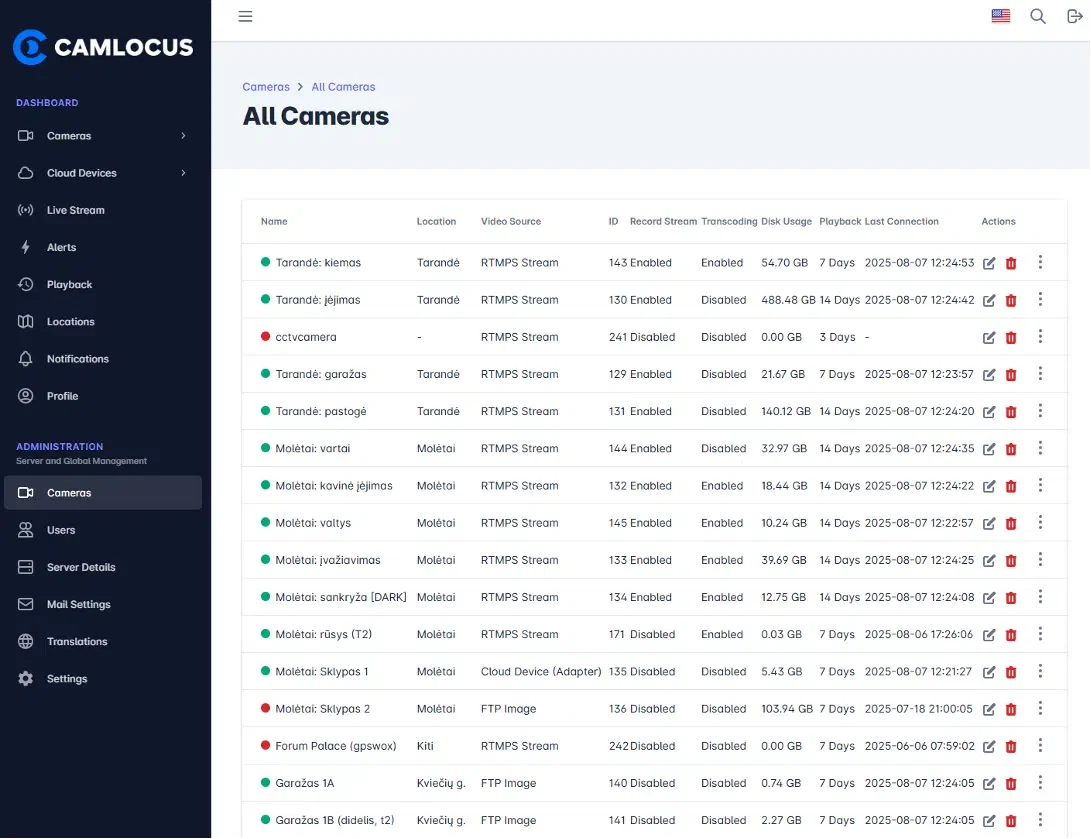Image resolution: width=1091 pixels, height=839 pixels.
Task: Expand the Cameras dashboard submenu chevron
Action: pos(184,136)
